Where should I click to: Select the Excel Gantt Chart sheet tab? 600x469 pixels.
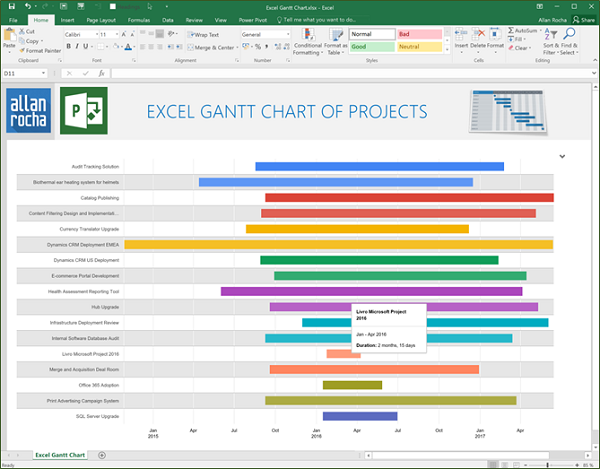pyautogui.click(x=60, y=455)
